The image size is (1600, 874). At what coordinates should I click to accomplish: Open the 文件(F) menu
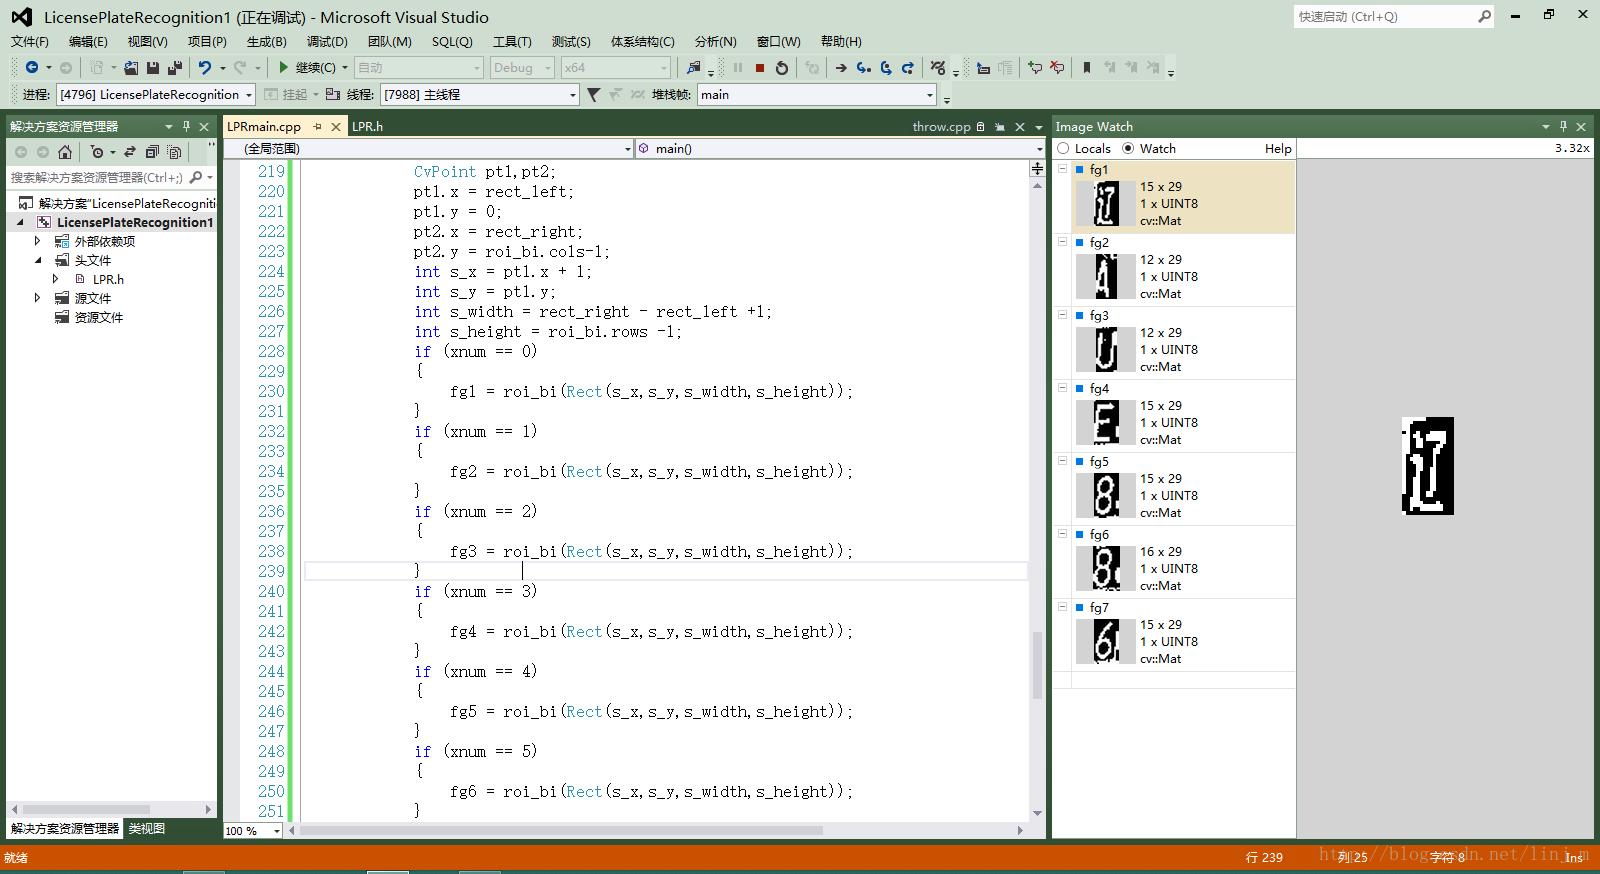[x=30, y=42]
